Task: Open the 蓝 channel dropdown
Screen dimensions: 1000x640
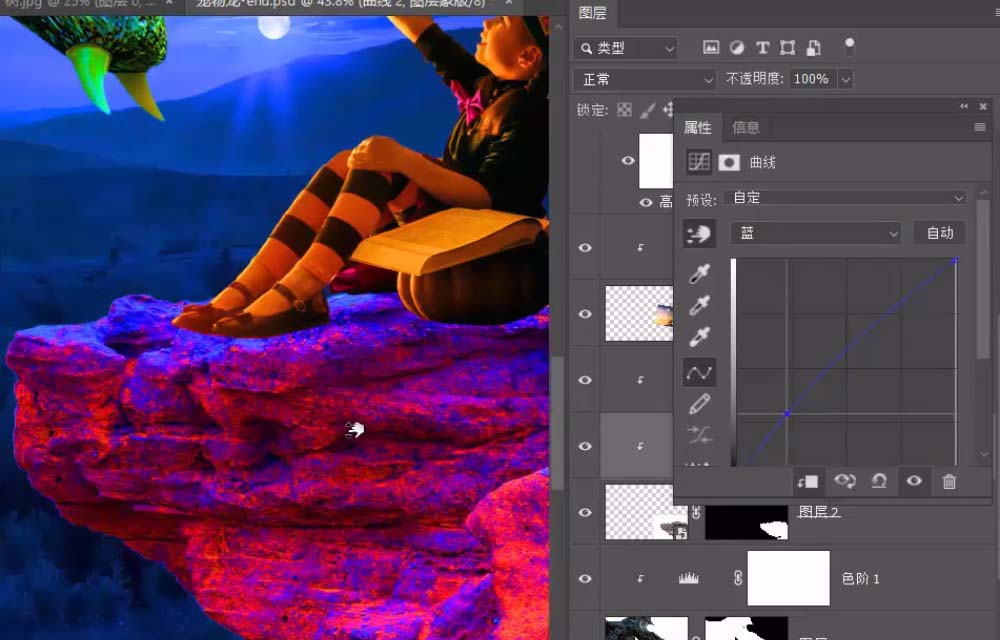Action: pos(816,233)
